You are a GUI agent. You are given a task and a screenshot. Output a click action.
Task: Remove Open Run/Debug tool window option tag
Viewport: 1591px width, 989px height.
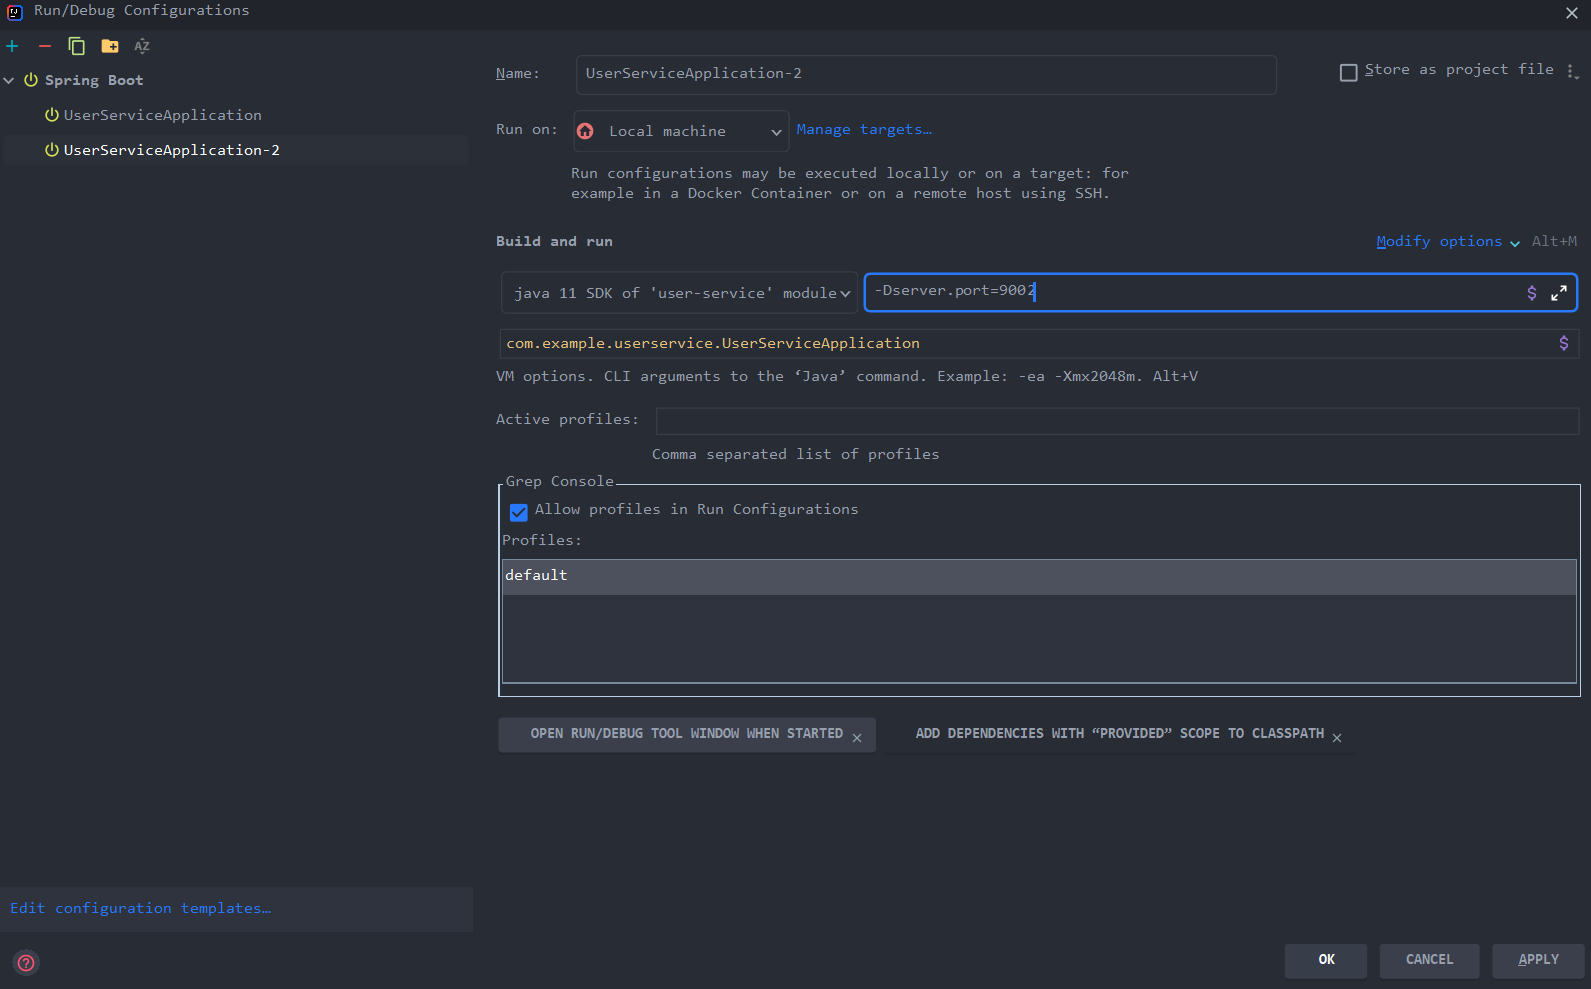(x=857, y=738)
